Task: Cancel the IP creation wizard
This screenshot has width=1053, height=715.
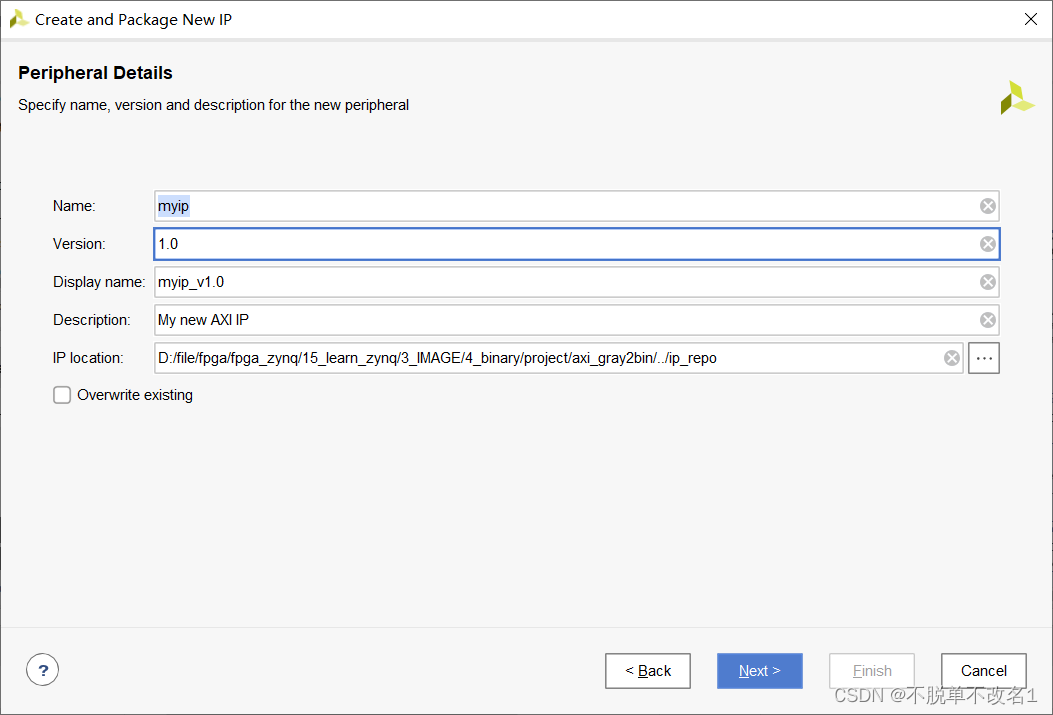Action: 983,671
